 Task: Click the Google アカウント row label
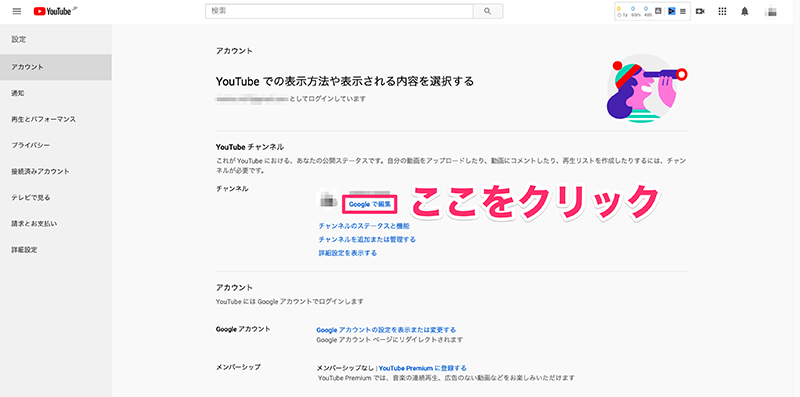(x=243, y=329)
